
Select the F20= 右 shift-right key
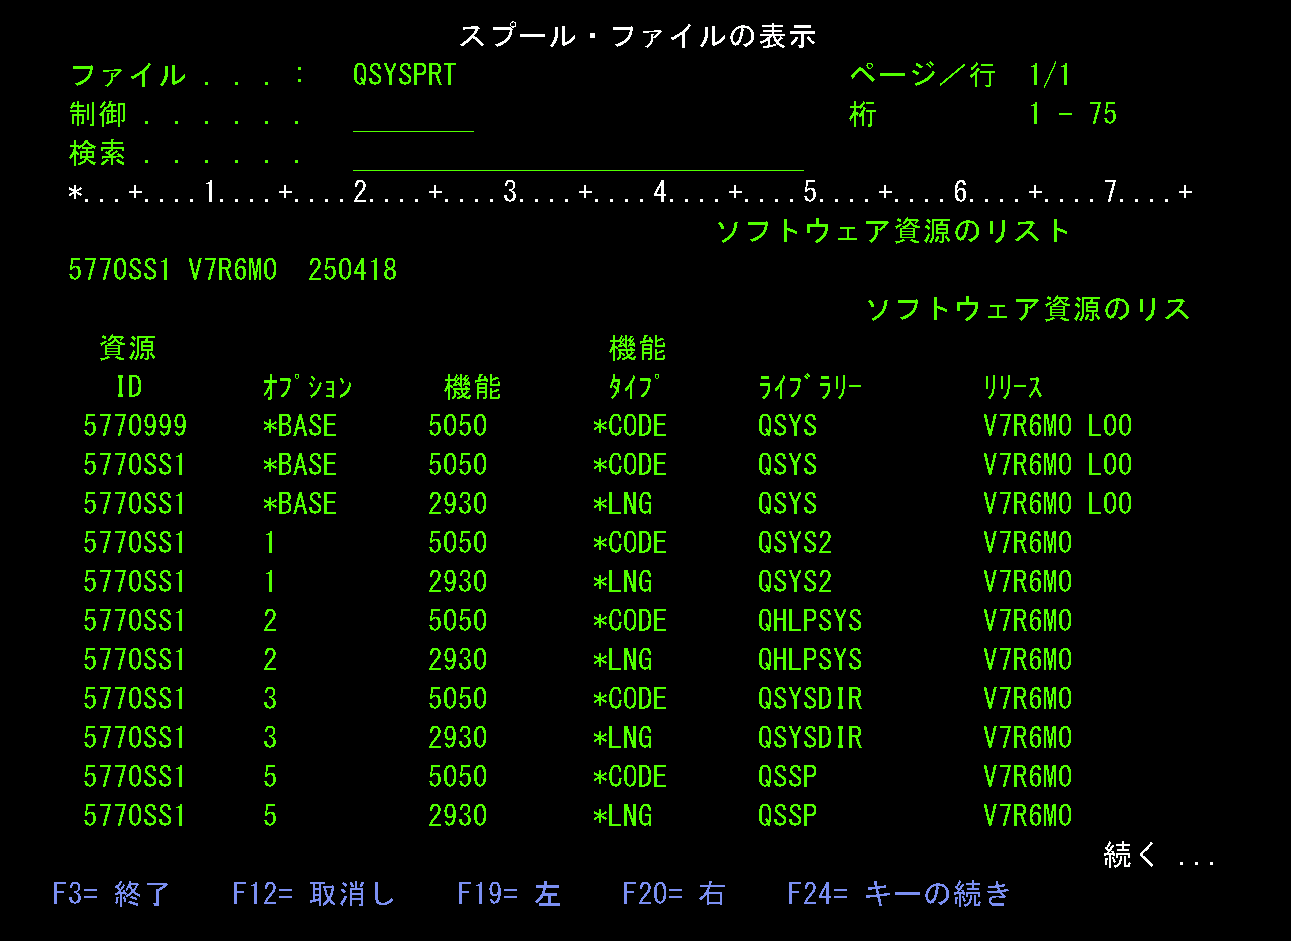(674, 893)
